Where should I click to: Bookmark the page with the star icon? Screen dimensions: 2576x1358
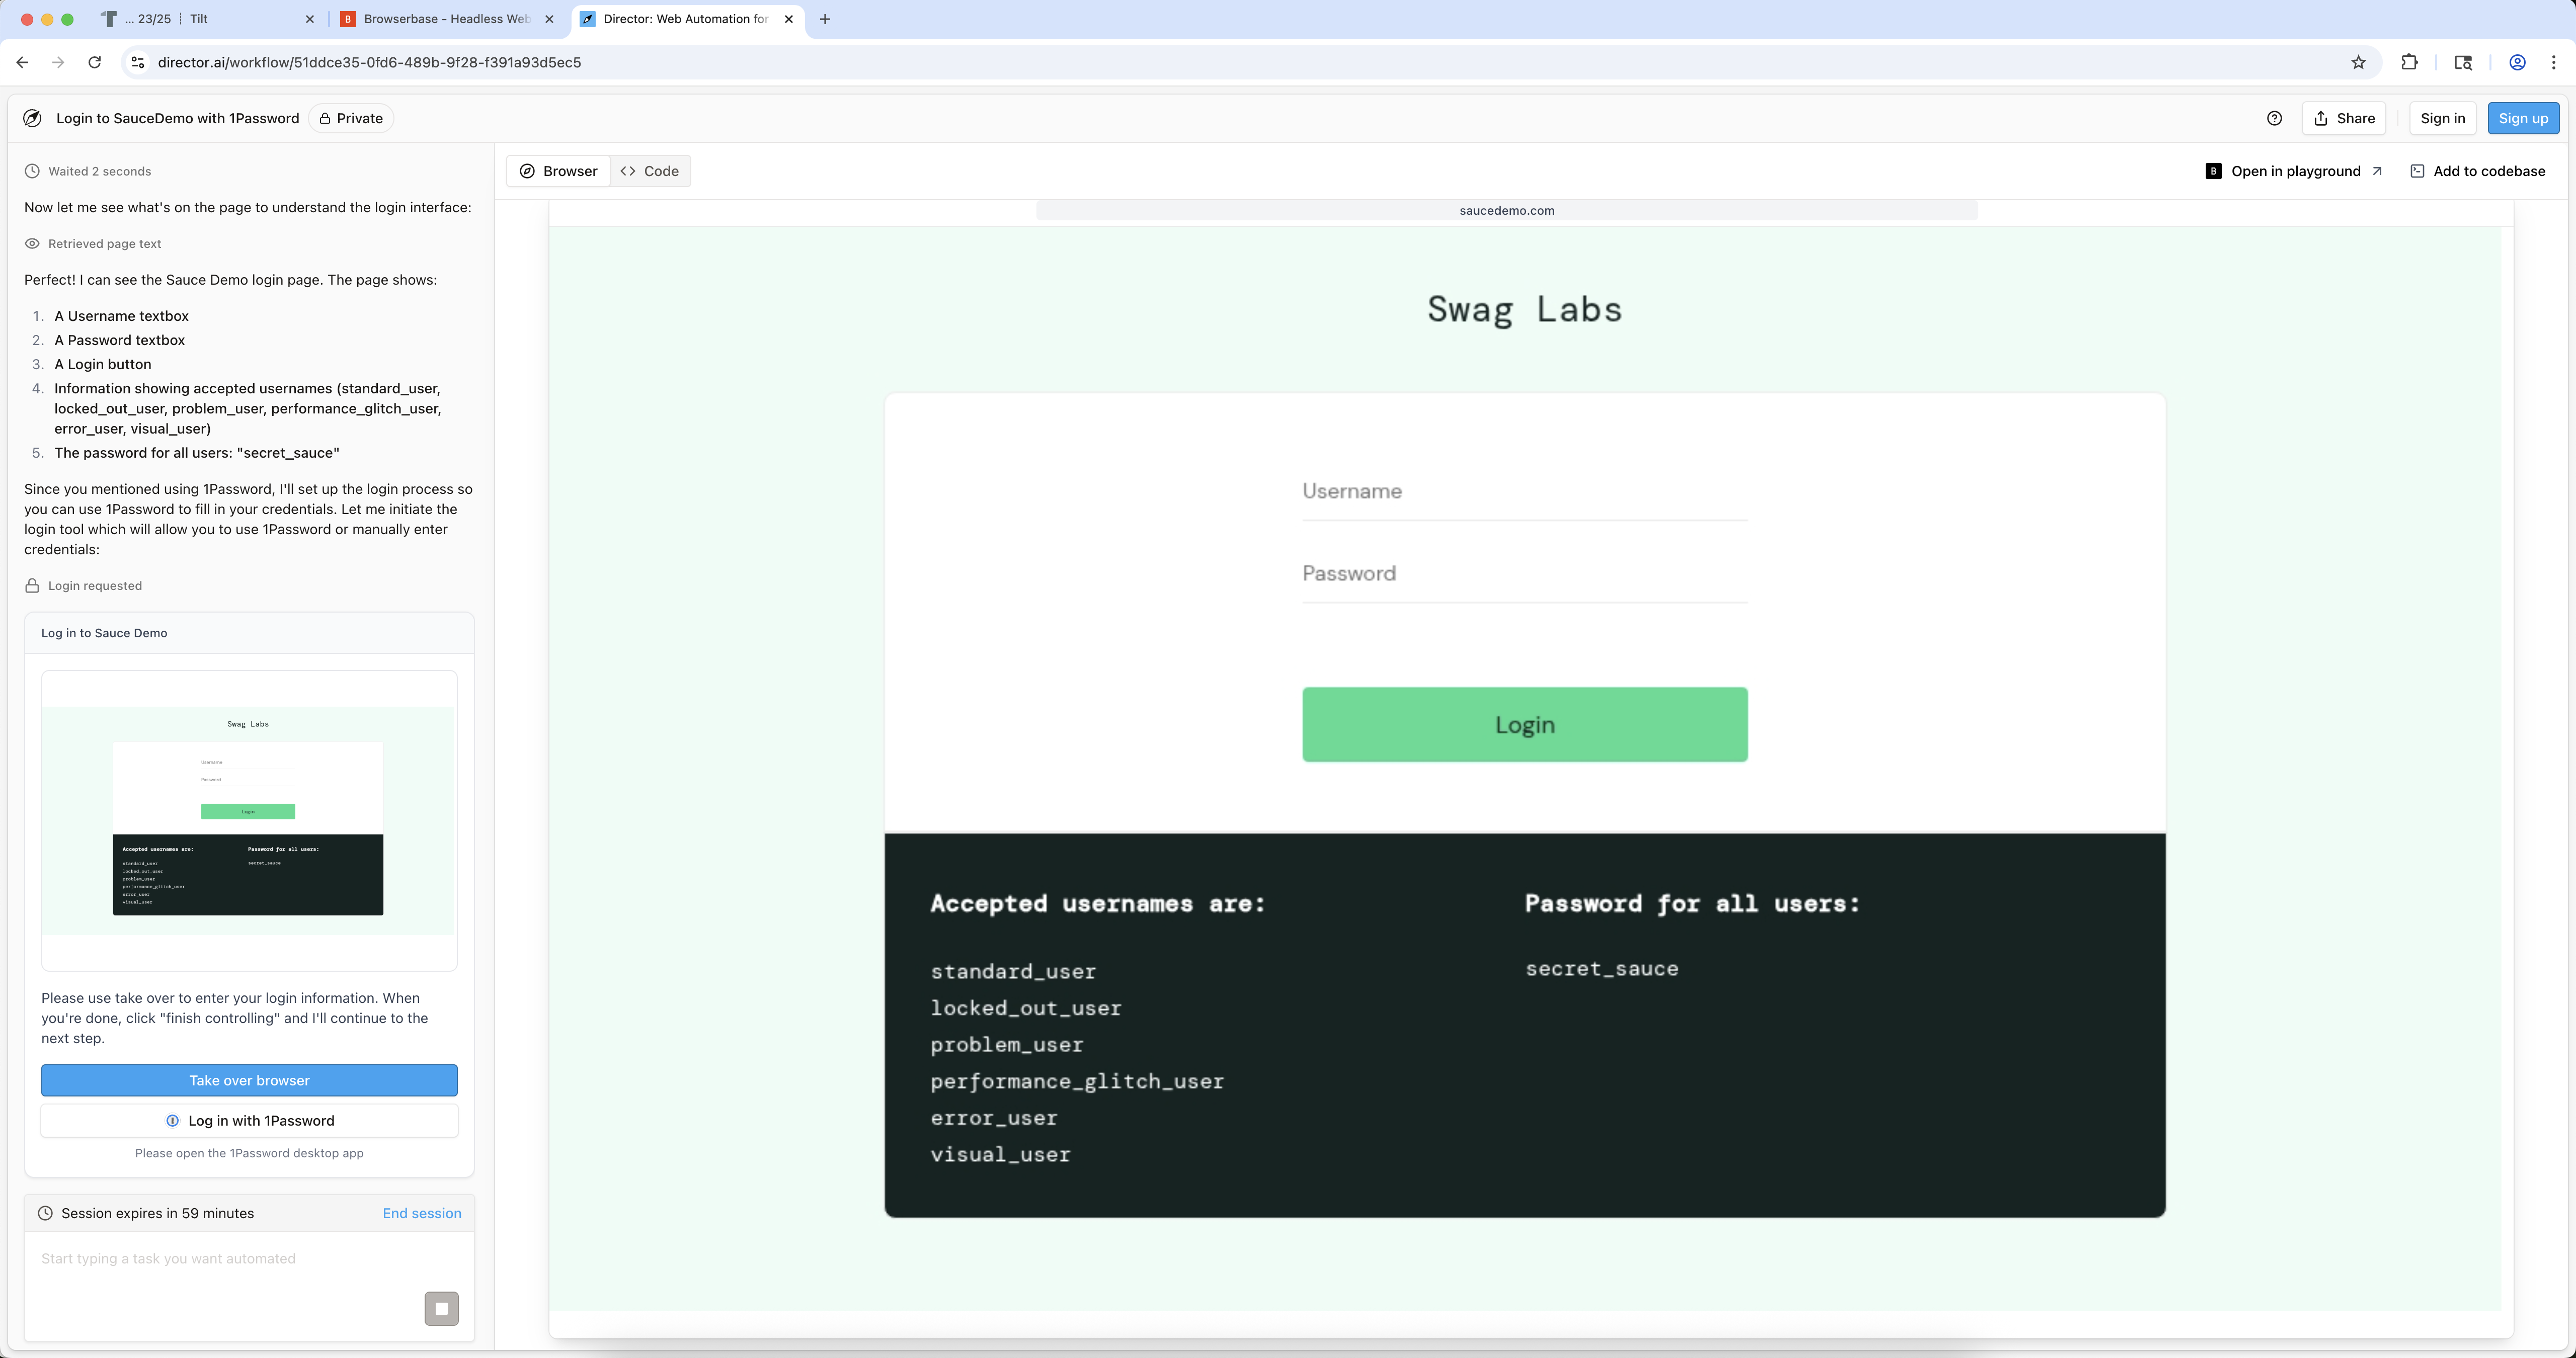coord(2358,62)
